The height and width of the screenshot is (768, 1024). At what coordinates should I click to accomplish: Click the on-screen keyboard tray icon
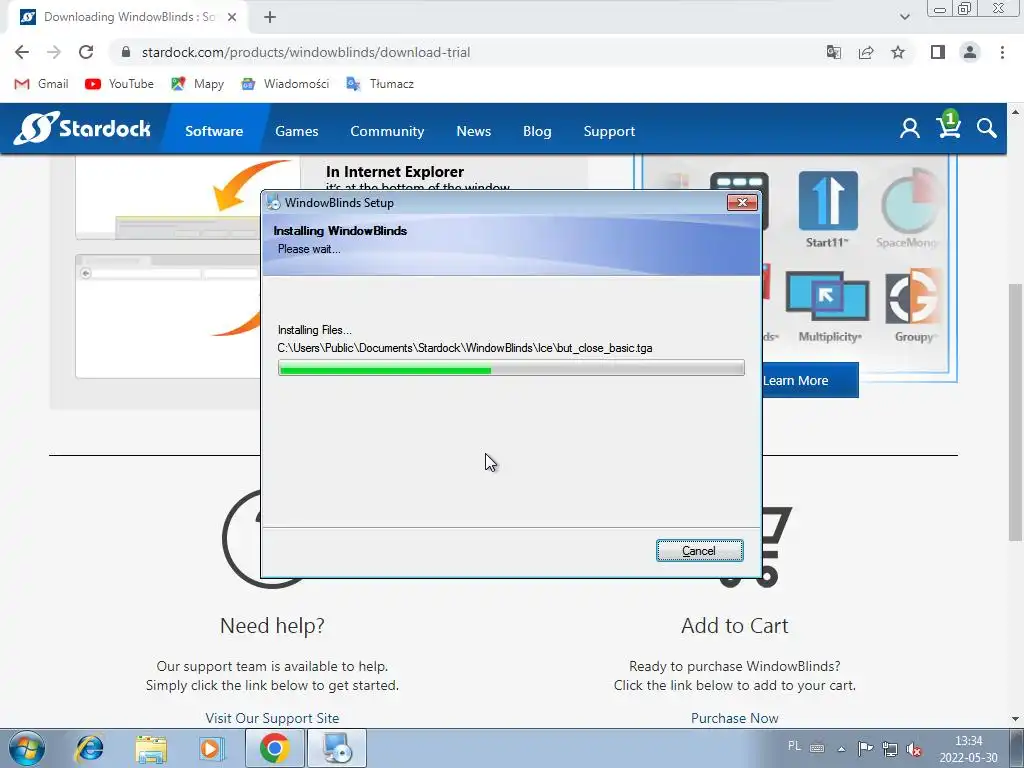[x=817, y=748]
